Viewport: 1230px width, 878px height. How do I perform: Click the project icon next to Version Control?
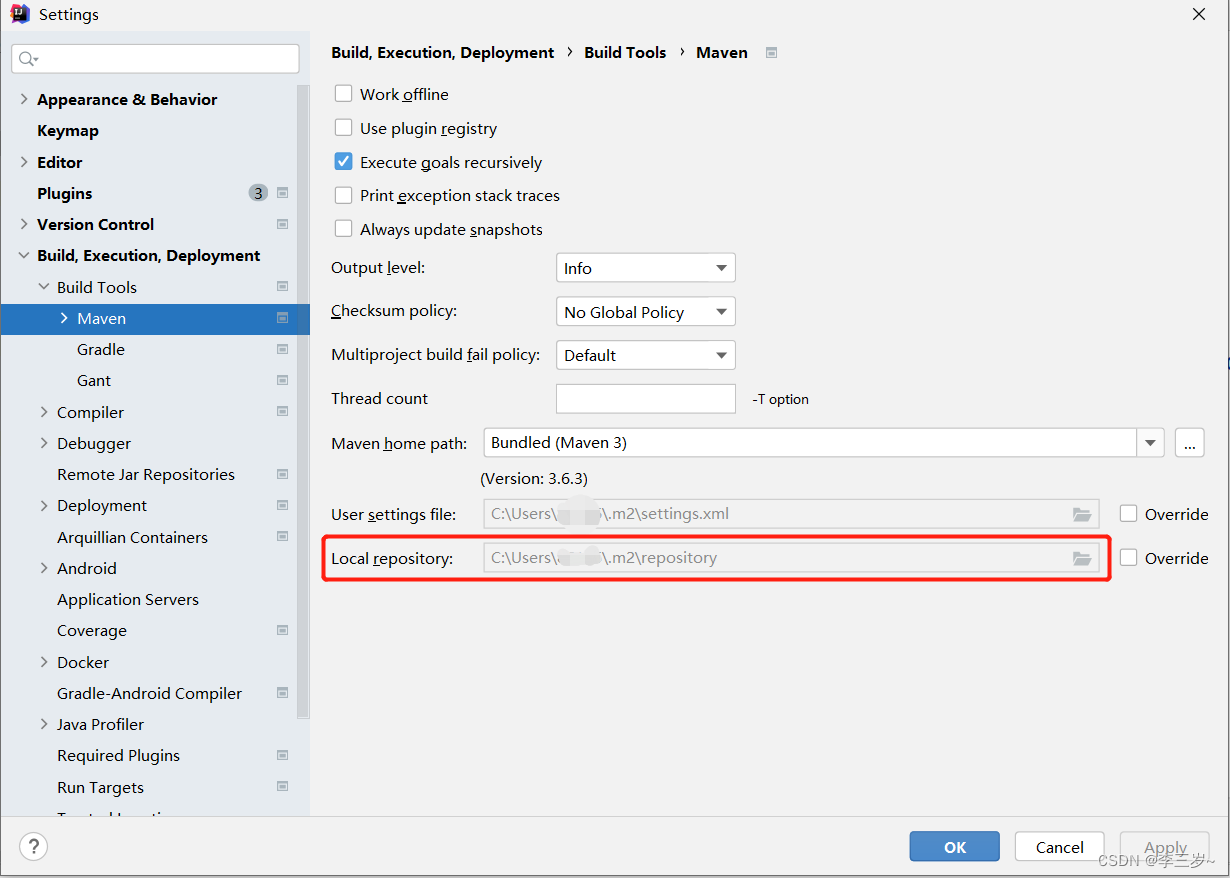pos(283,224)
